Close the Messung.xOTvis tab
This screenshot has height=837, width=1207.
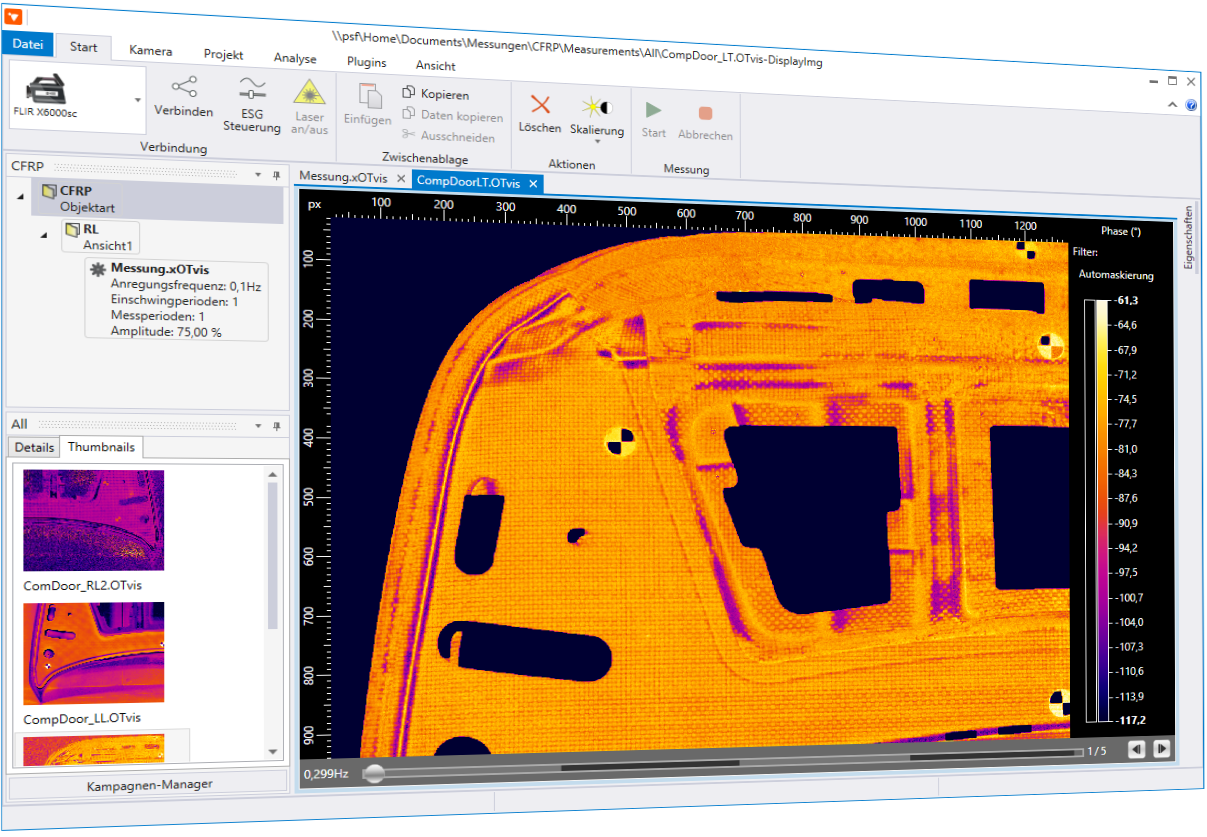pos(400,178)
